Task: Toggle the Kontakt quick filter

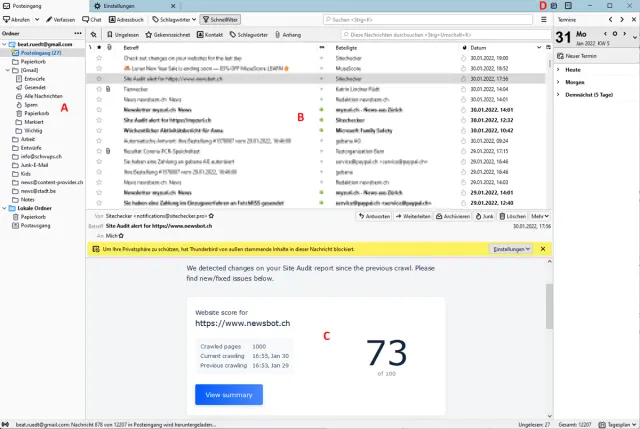Action: pyautogui.click(x=210, y=35)
